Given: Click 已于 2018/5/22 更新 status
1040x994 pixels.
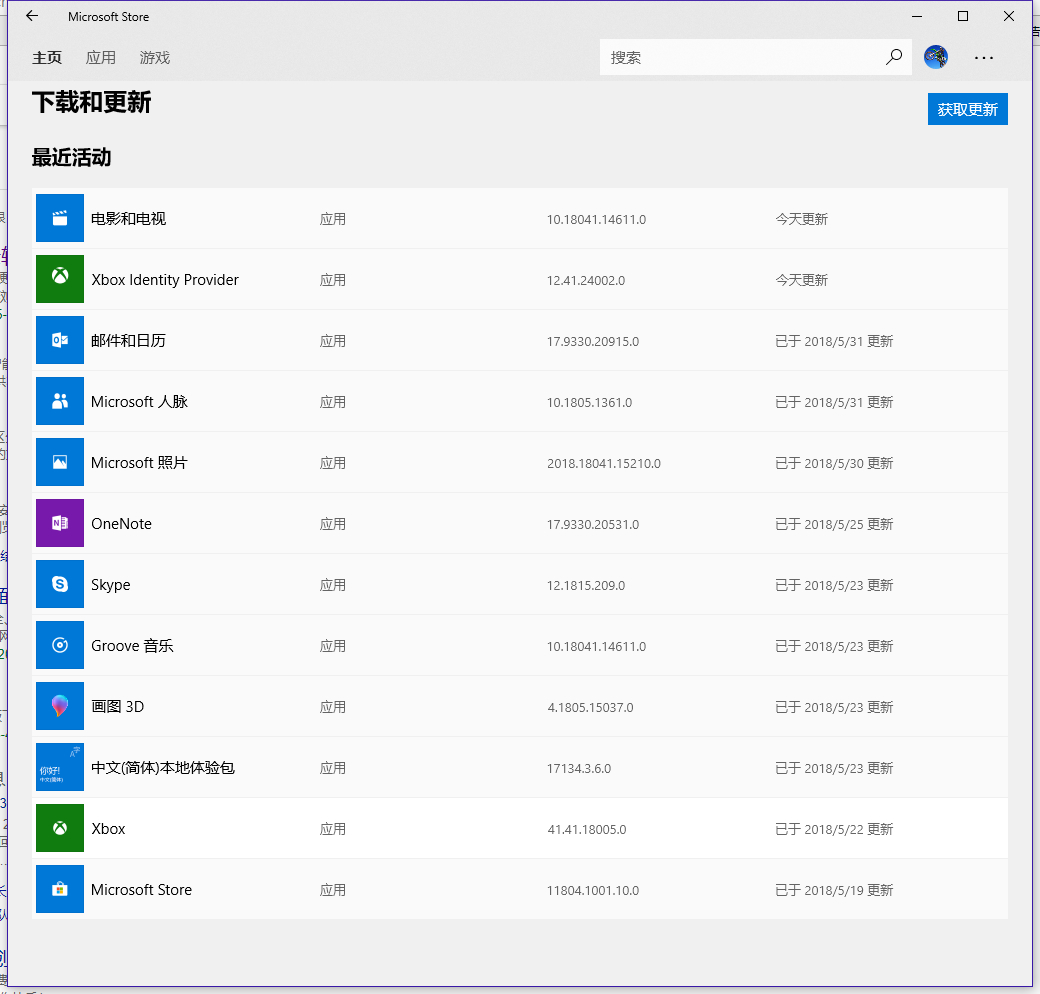Looking at the screenshot, I should click(x=834, y=830).
